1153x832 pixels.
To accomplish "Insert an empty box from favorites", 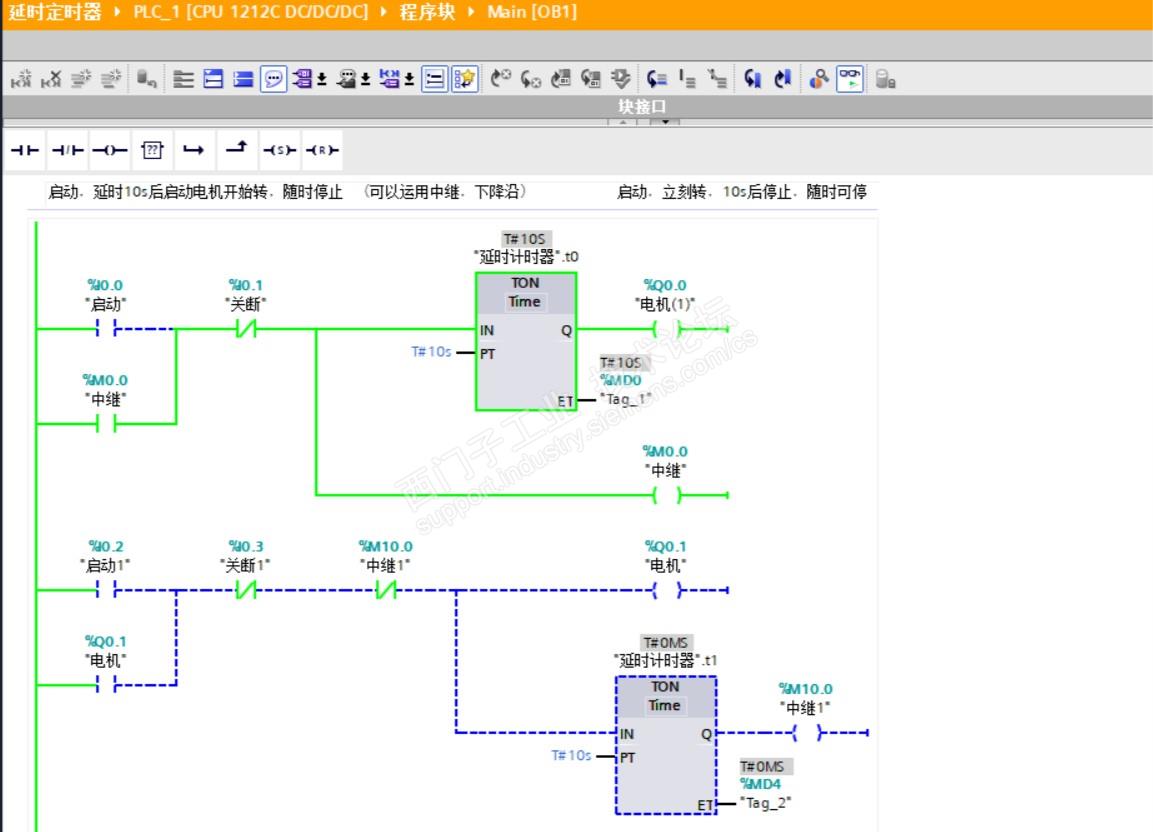I will 152,150.
